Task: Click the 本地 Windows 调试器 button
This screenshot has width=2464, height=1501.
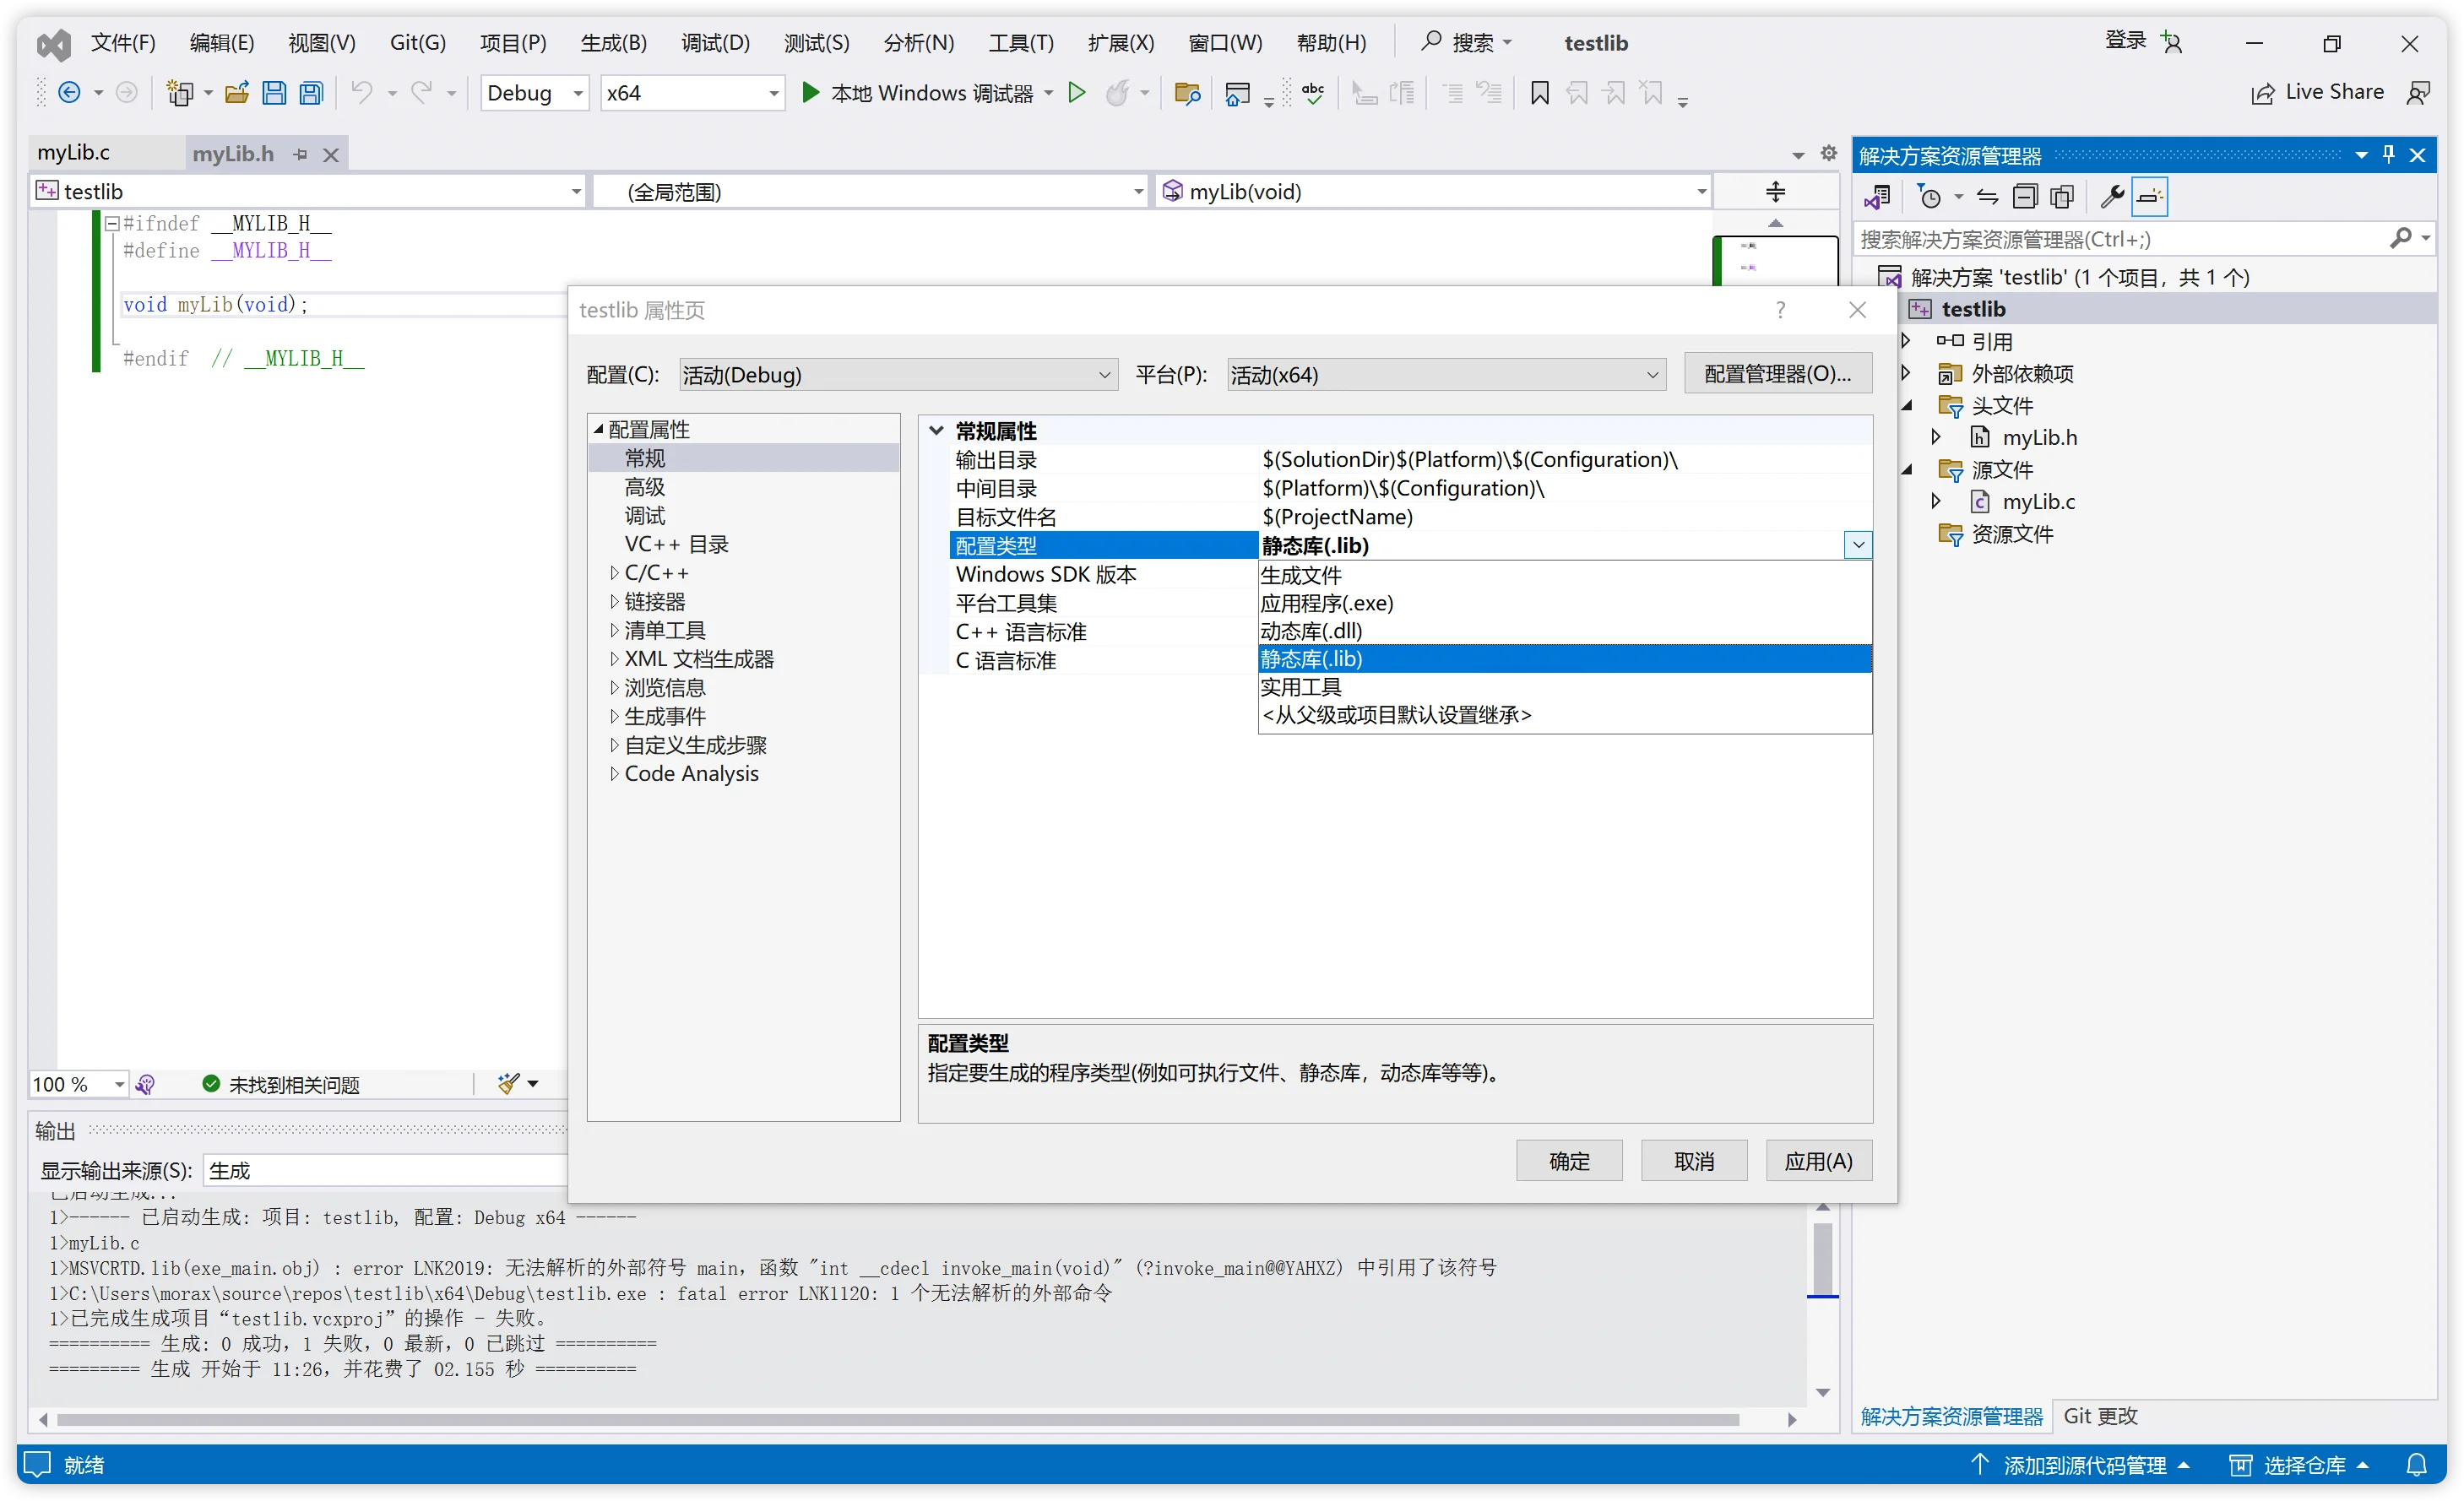Action: 918,93
